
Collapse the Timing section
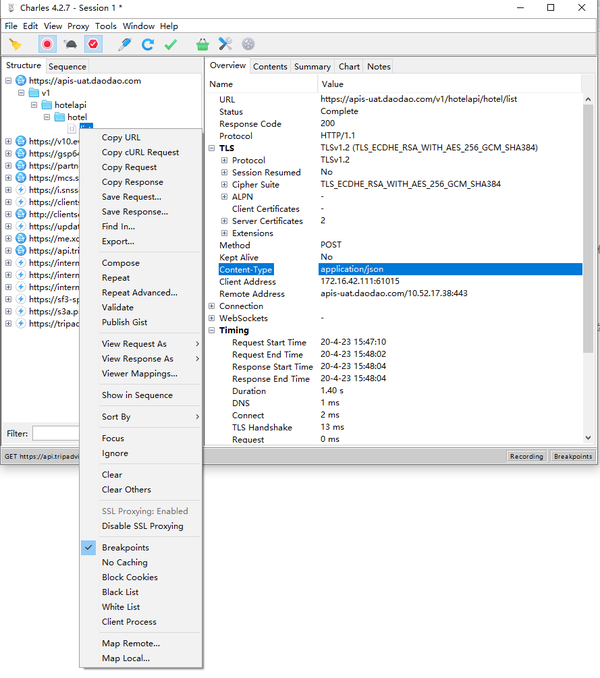click(211, 330)
